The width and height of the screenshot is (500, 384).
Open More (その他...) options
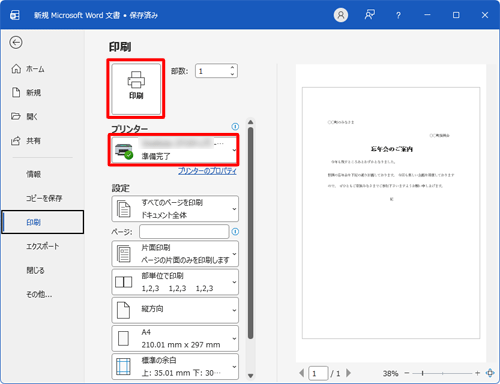tap(39, 294)
